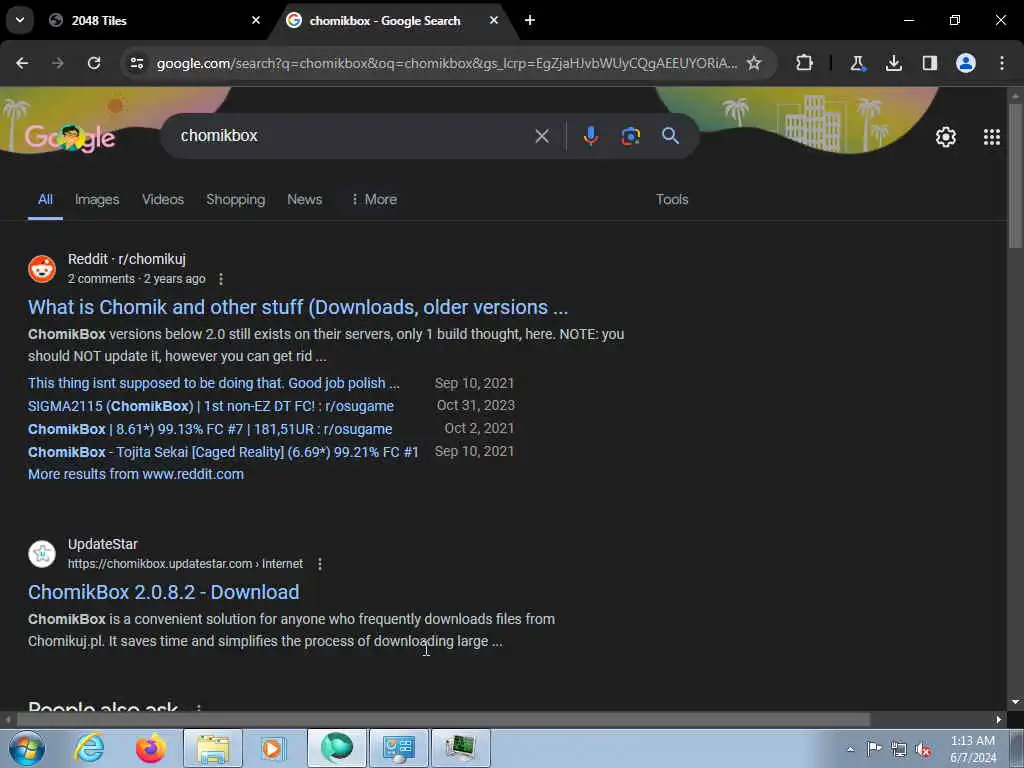This screenshot has height=768, width=1024.
Task: Clear the search box text
Action: [x=542, y=136]
